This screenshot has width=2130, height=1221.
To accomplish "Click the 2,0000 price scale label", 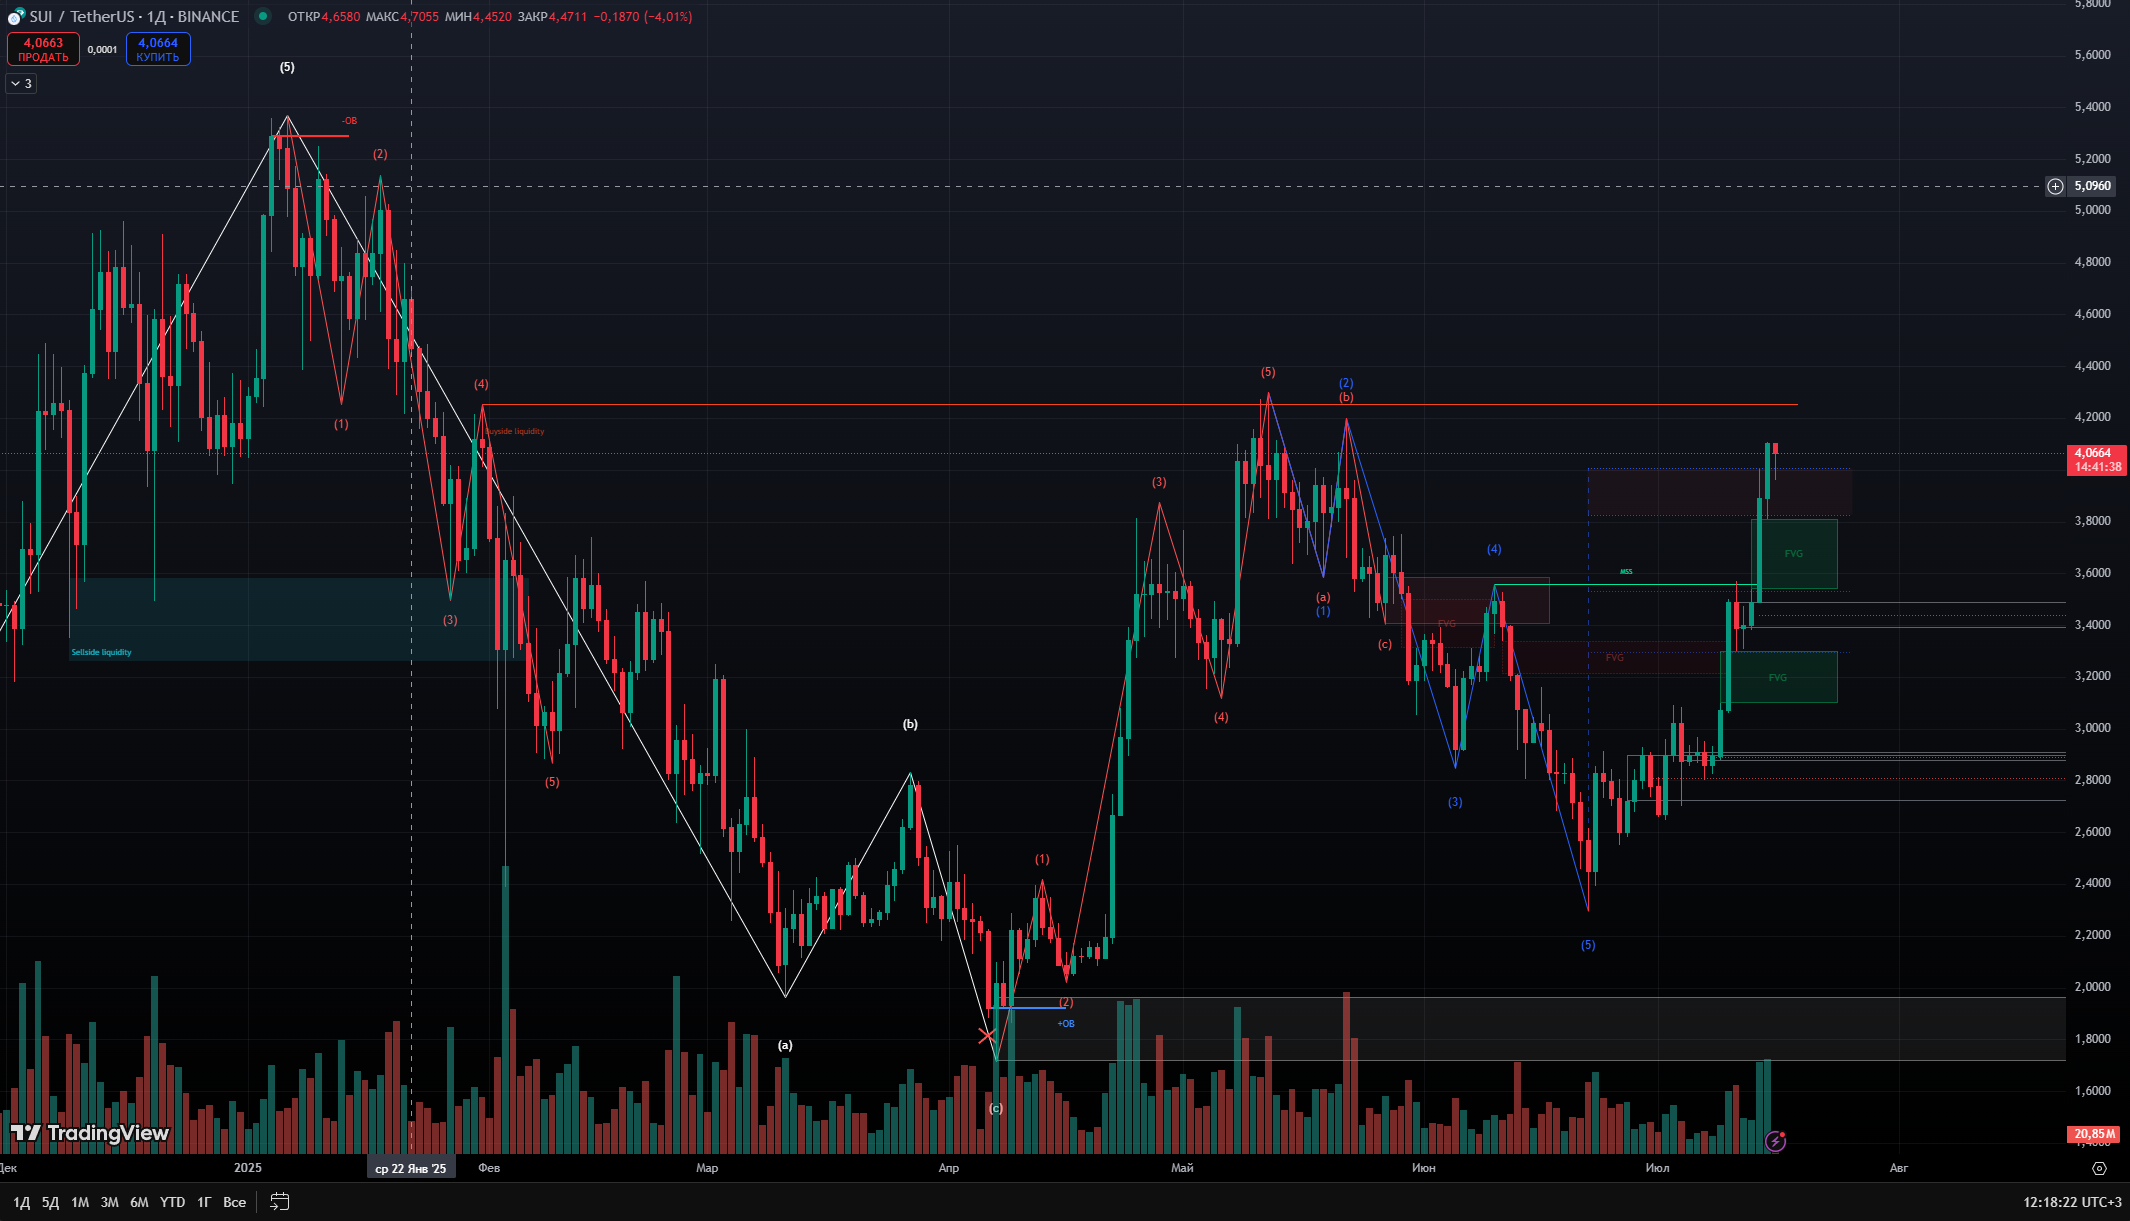I will tap(2092, 987).
